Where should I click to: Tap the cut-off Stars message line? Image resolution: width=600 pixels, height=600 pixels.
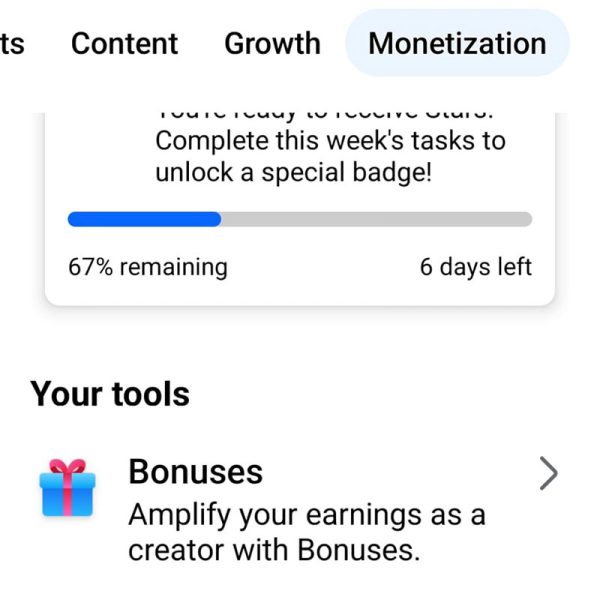click(325, 114)
